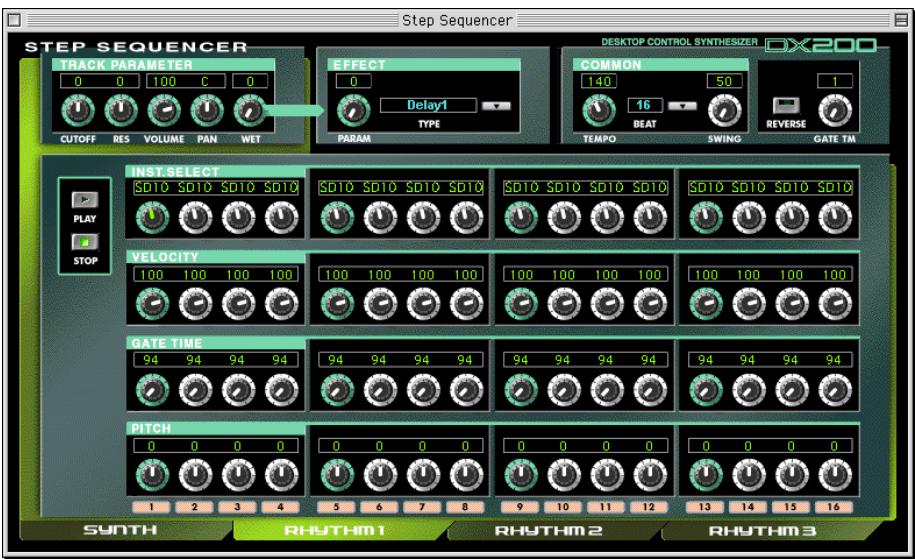Click the Play button

(85, 200)
